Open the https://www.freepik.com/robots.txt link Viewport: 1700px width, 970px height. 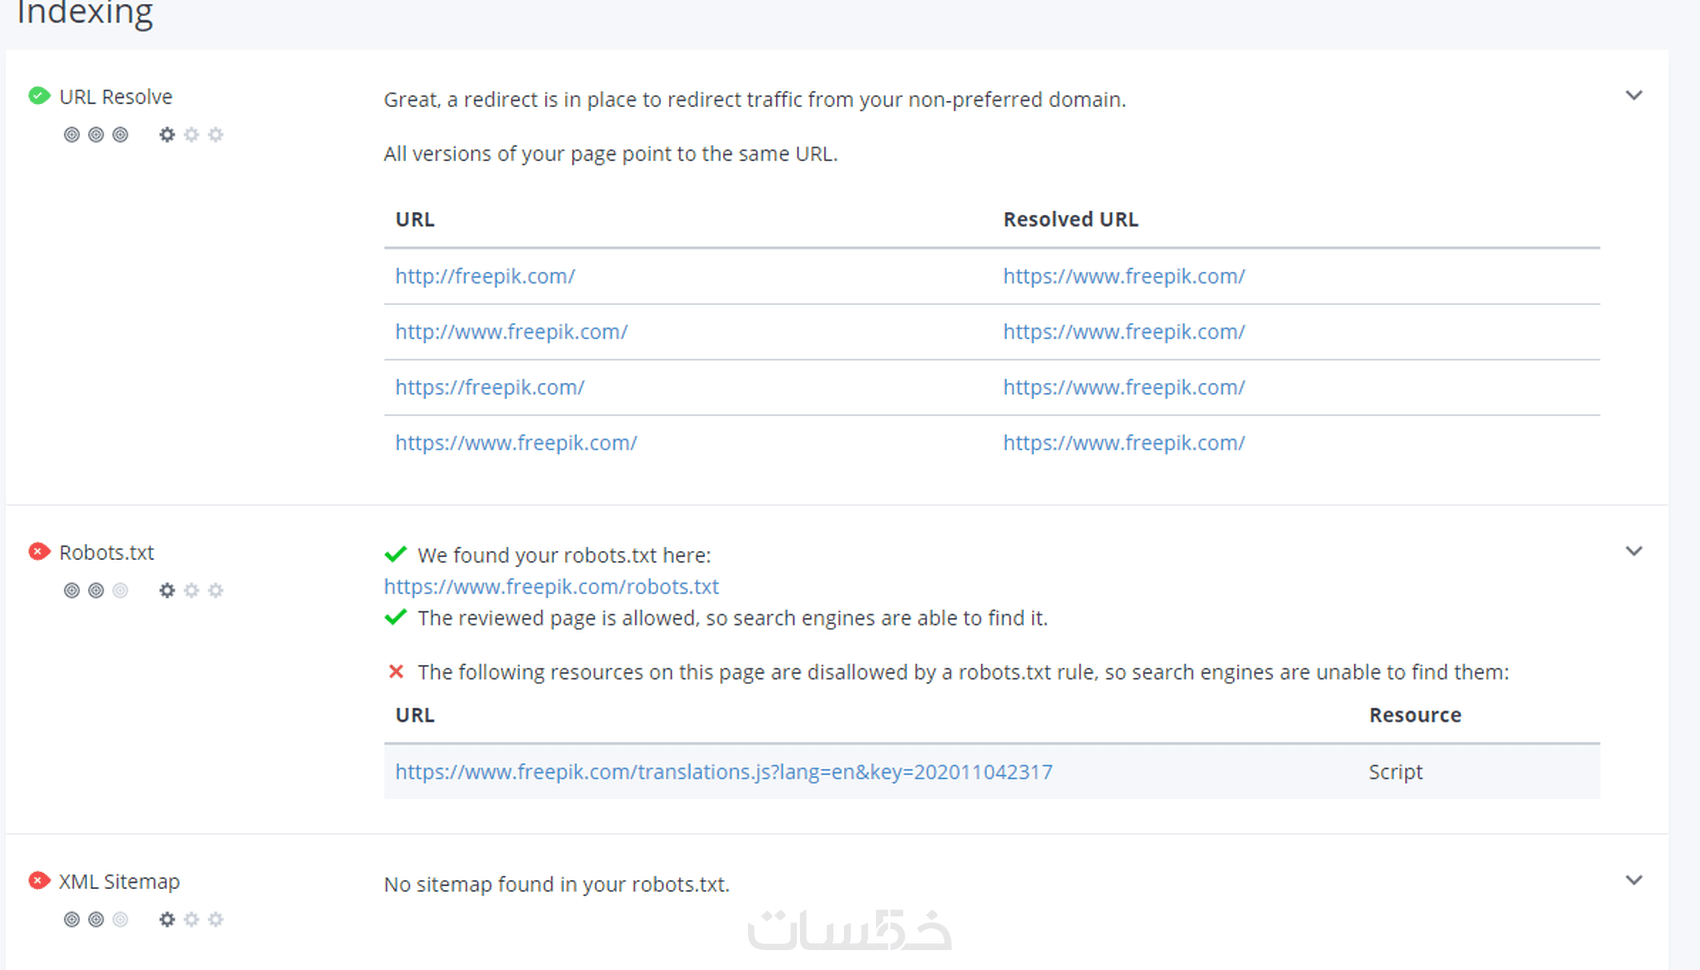(x=551, y=587)
